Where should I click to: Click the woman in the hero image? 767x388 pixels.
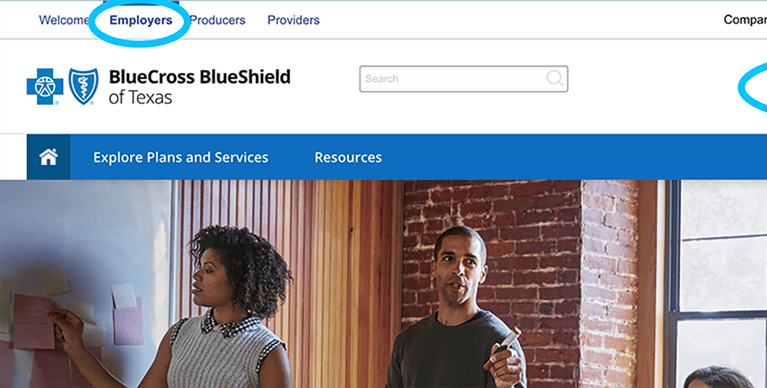(x=228, y=308)
